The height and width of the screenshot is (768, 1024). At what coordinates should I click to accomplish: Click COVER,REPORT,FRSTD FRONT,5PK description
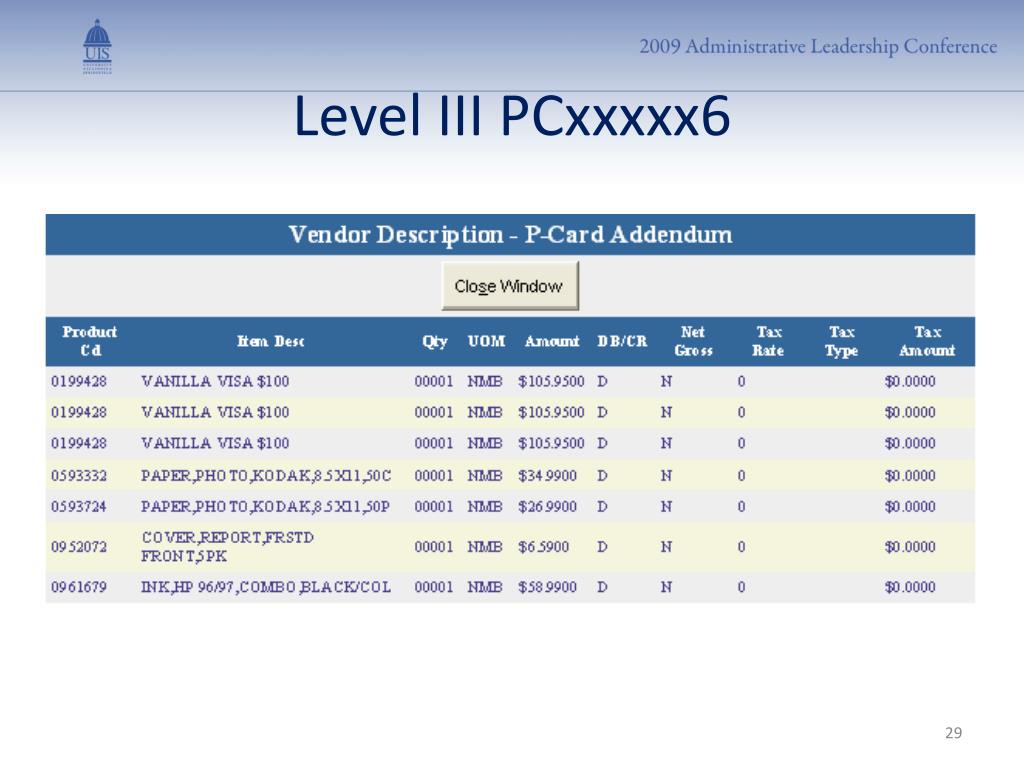coord(227,547)
